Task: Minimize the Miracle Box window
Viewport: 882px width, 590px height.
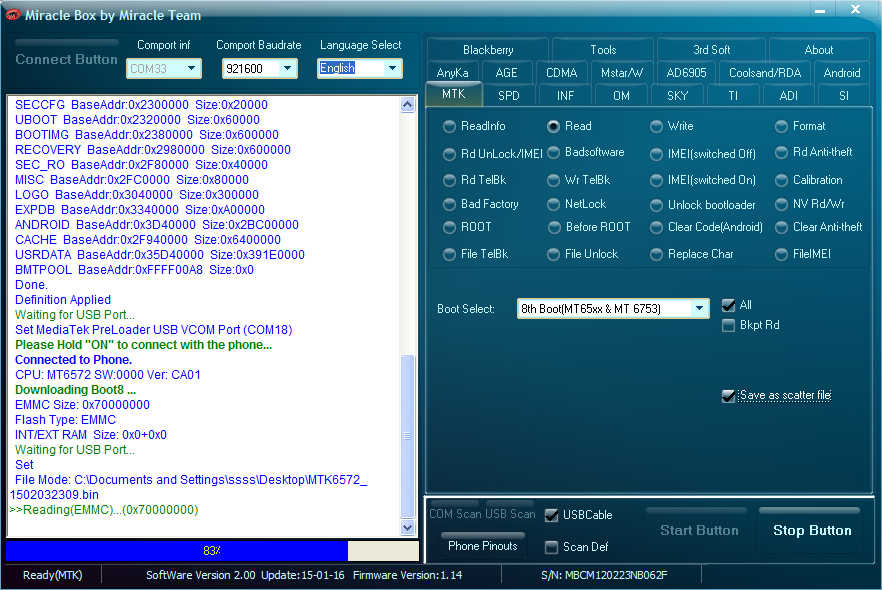Action: coord(820,10)
